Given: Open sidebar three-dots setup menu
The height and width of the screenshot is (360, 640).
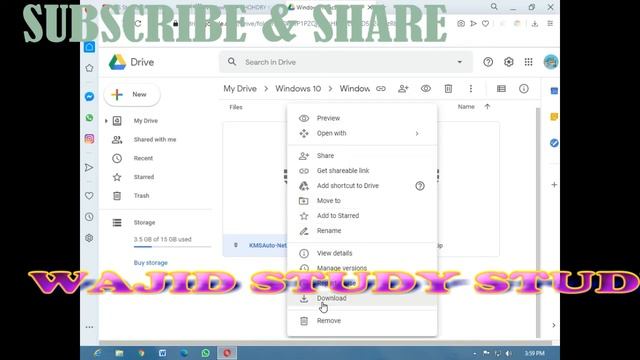Looking at the screenshot, I should (x=89, y=327).
